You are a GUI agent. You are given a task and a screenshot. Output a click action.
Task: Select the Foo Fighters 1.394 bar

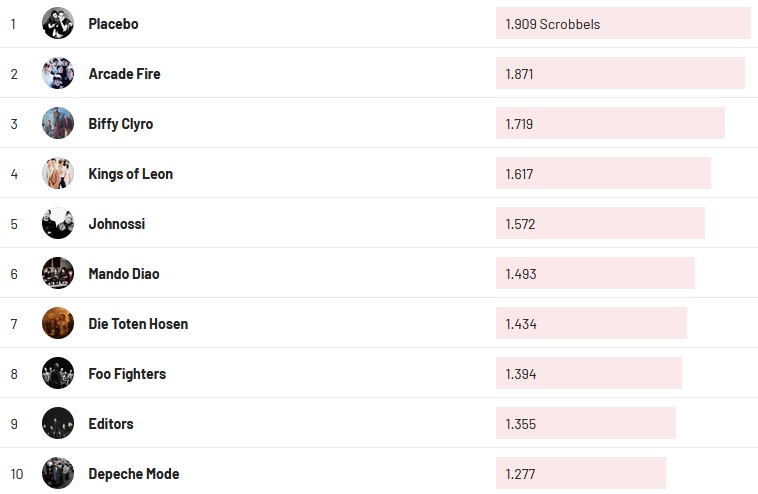point(588,373)
